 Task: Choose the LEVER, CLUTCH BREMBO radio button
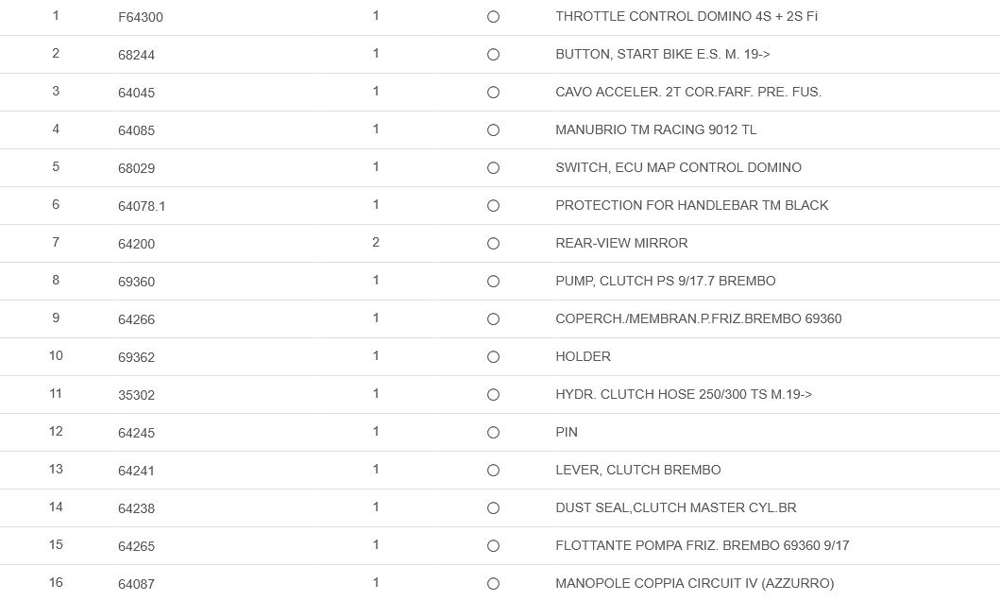[x=493, y=471]
